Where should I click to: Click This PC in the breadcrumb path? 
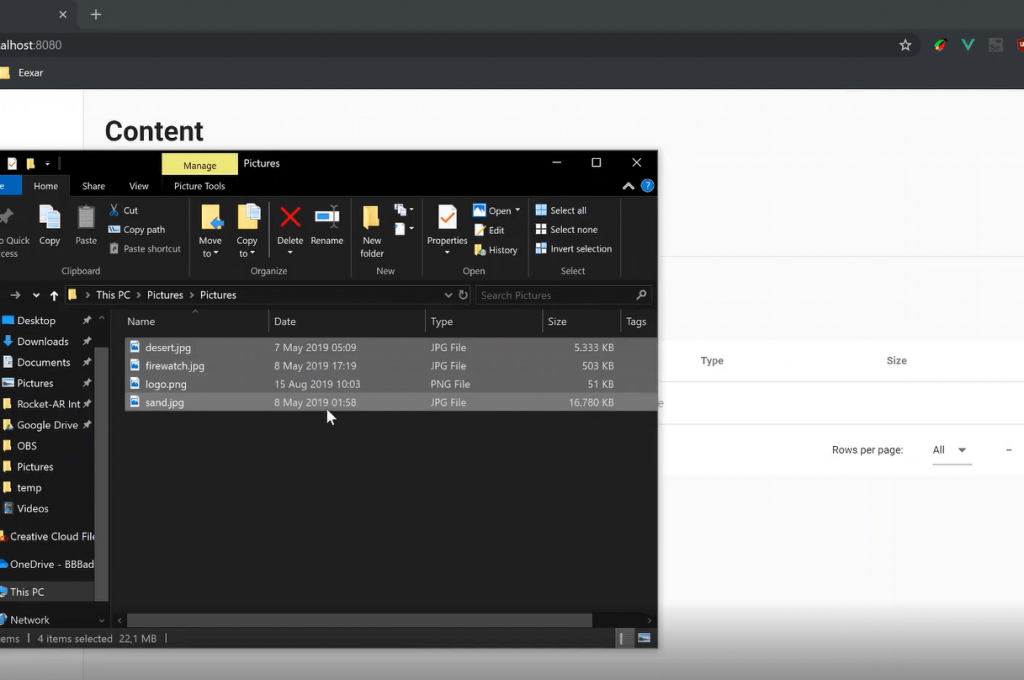point(113,295)
